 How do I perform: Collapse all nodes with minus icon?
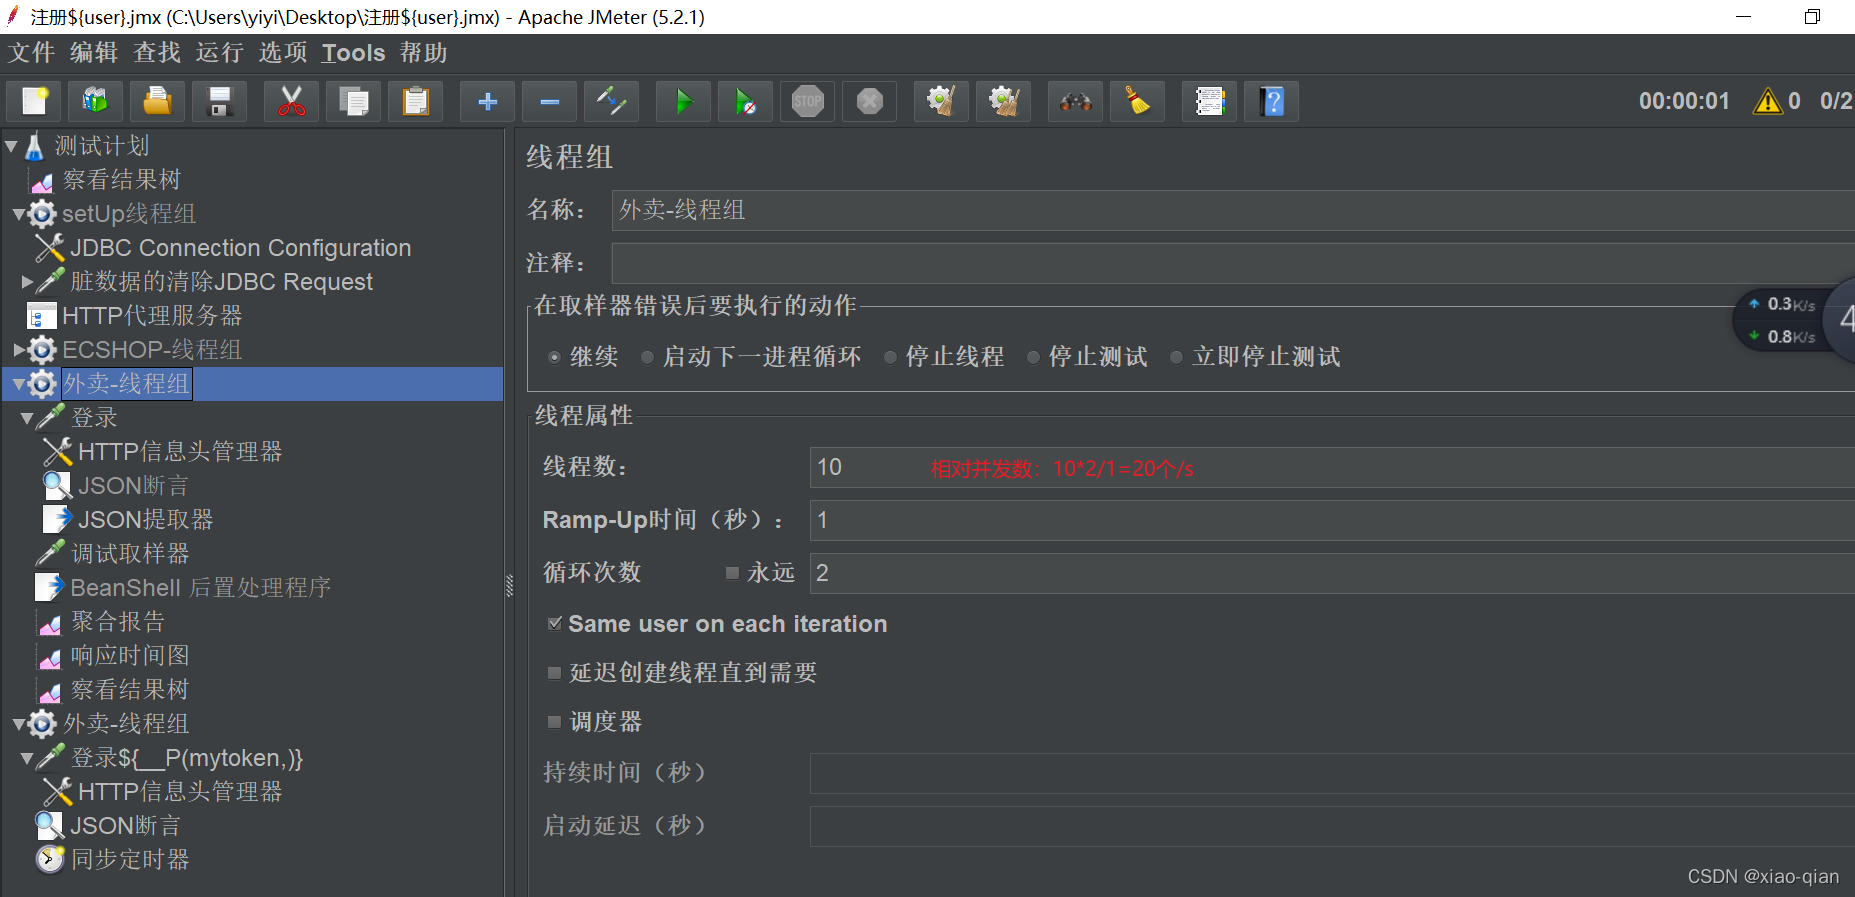click(549, 101)
